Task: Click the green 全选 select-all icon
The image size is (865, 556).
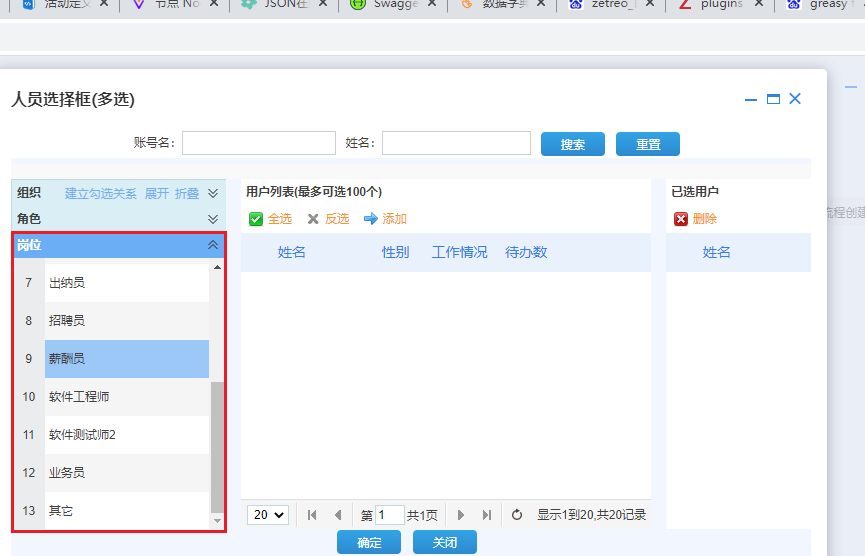Action: coord(256,219)
